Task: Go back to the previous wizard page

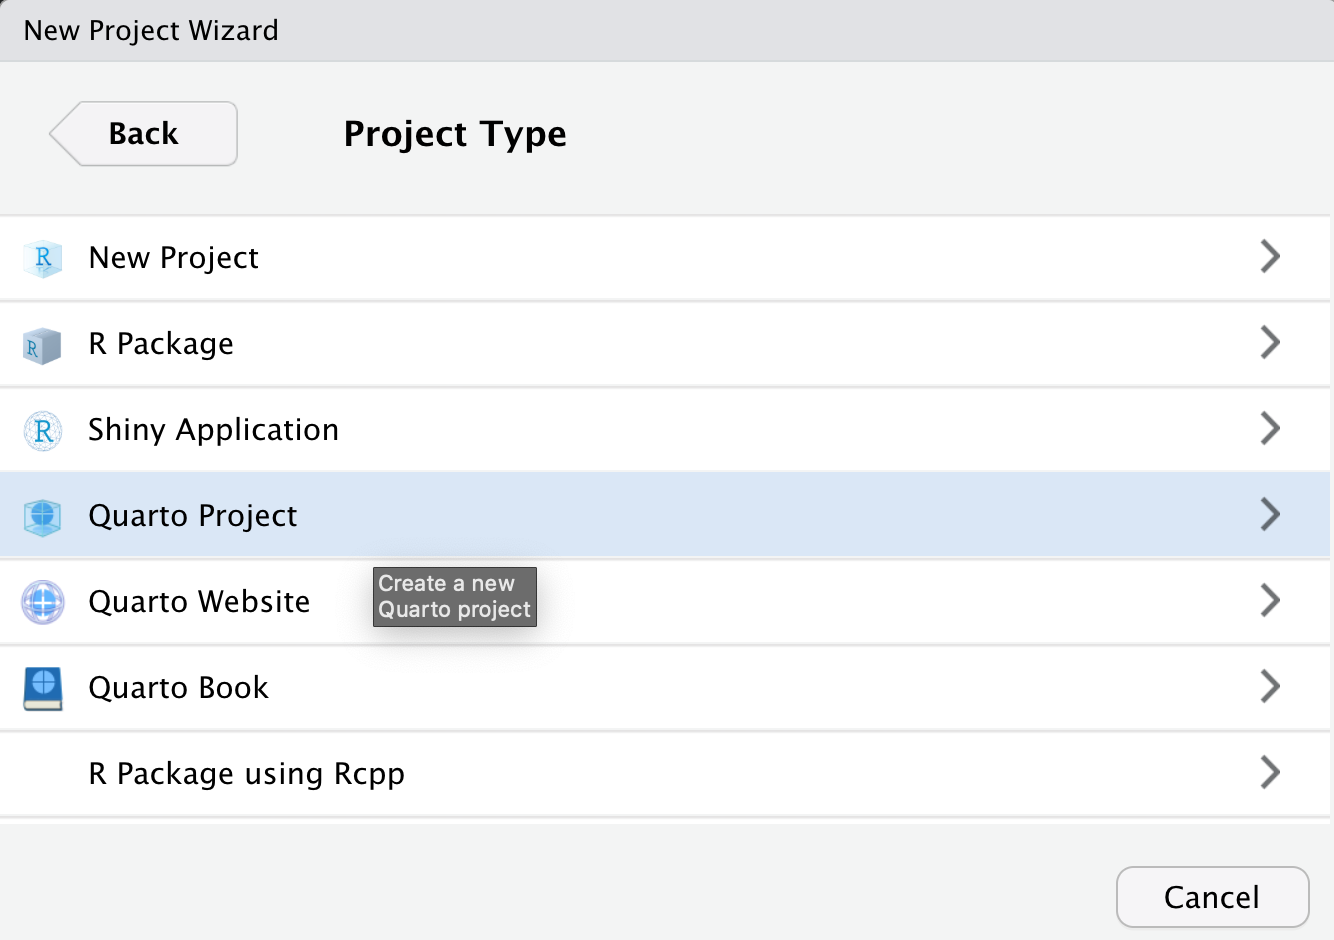Action: tap(144, 134)
